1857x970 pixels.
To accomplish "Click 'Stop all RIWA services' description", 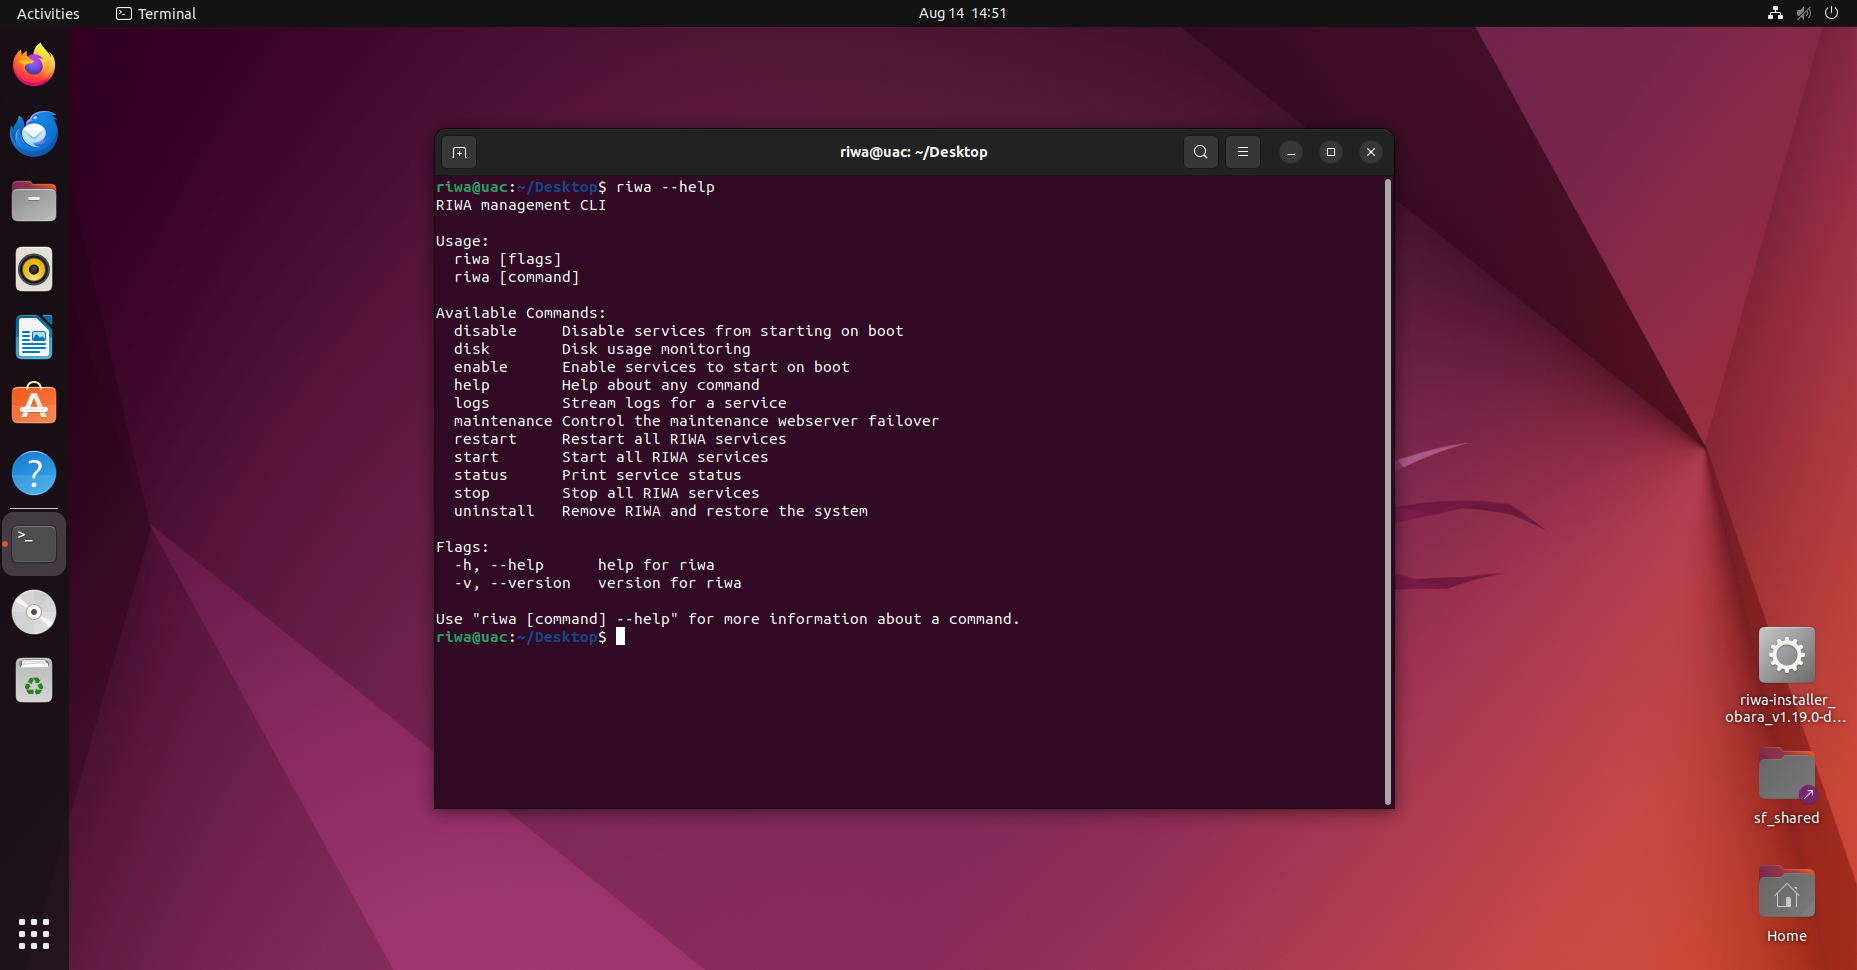I will [661, 493].
